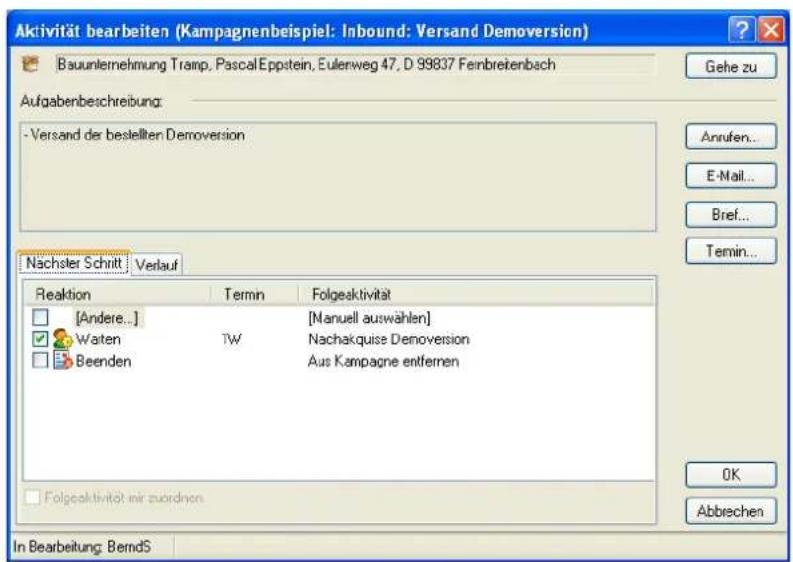The image size is (793, 562).
Task: Click the In Bearbeitung: BerndS status text
Action: click(82, 546)
